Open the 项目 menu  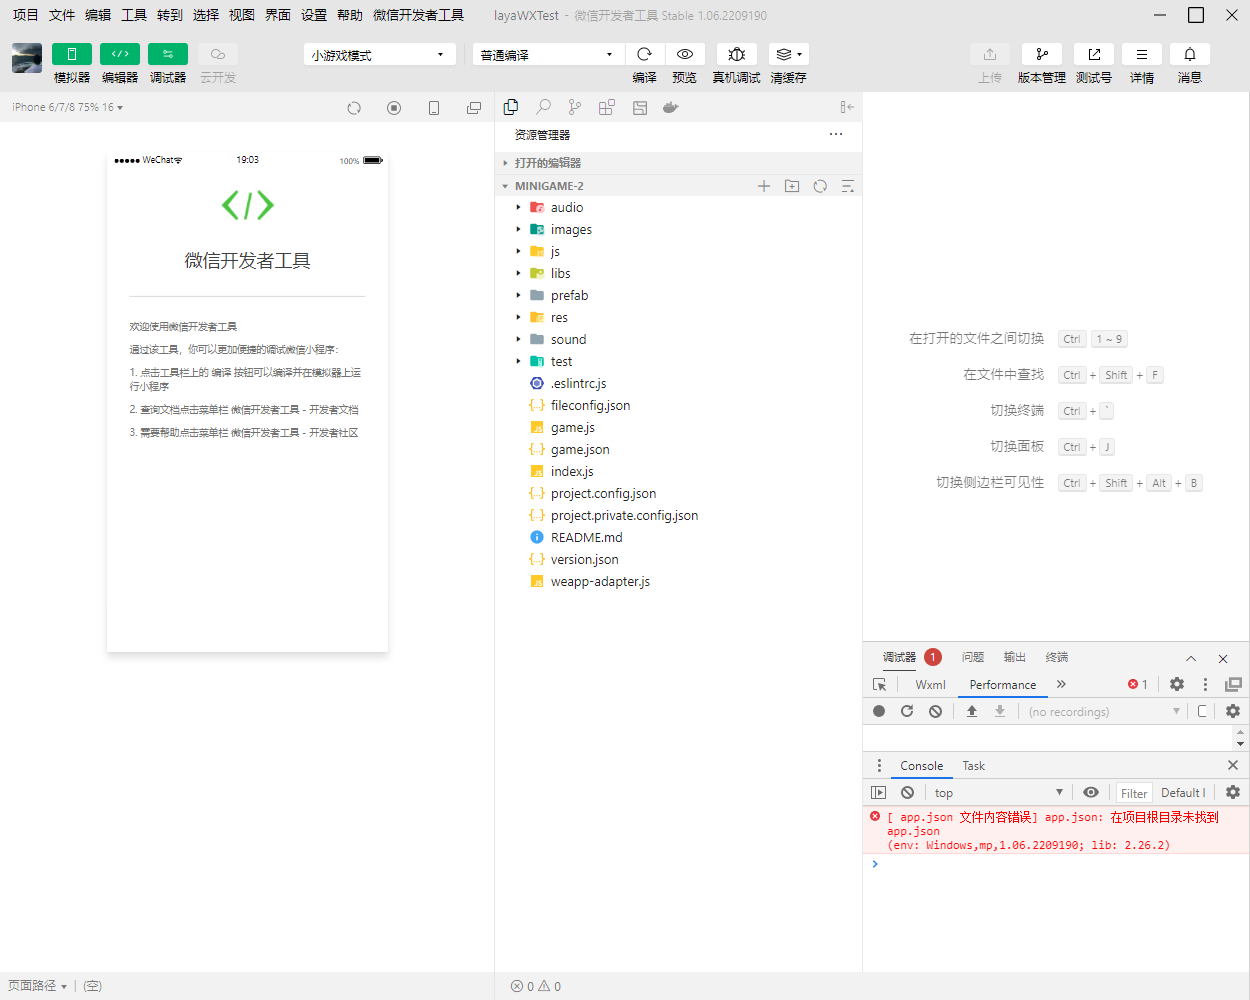tap(25, 15)
